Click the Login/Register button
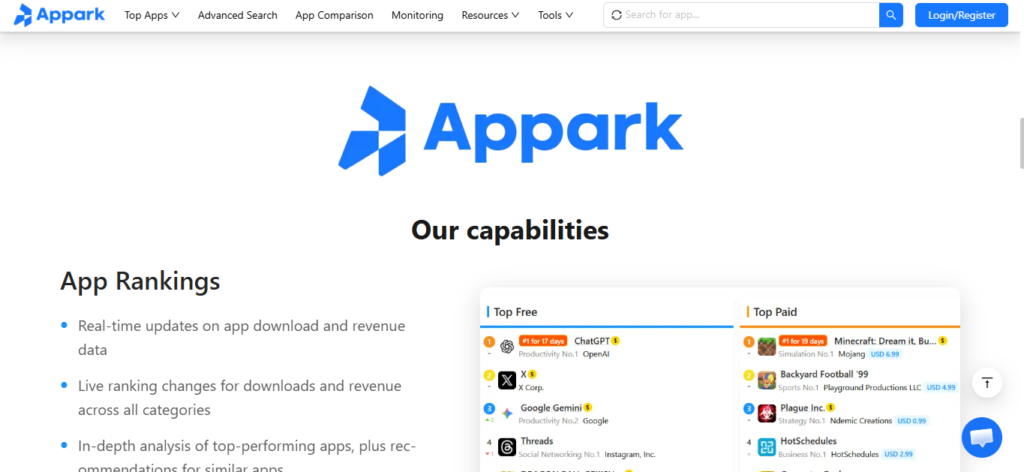 (x=961, y=15)
